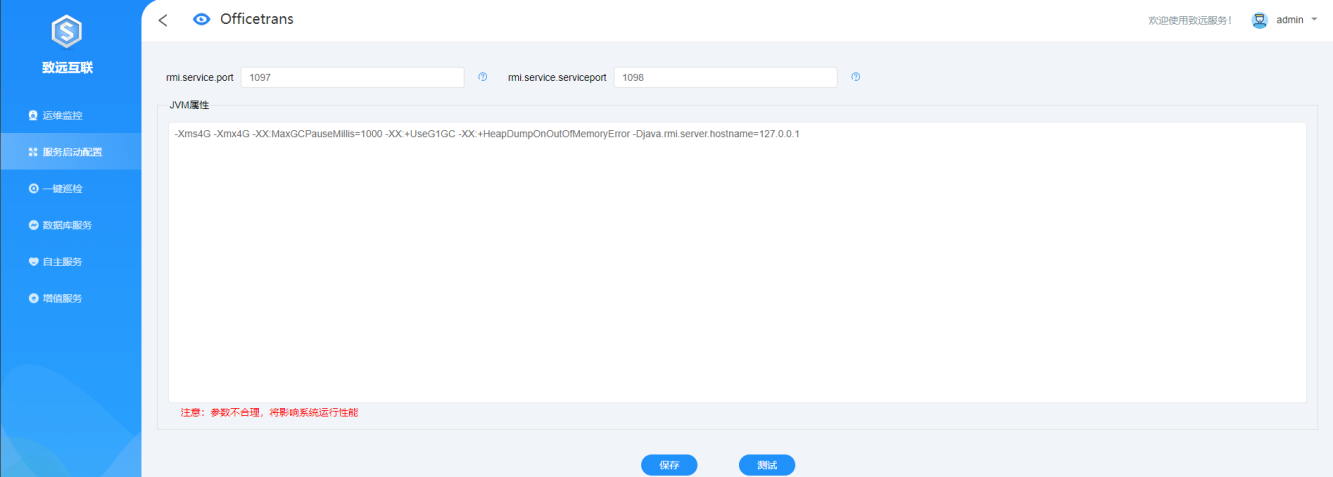
Task: Click the 运维监控 sidebar icon
Action: pyautogui.click(x=33, y=115)
